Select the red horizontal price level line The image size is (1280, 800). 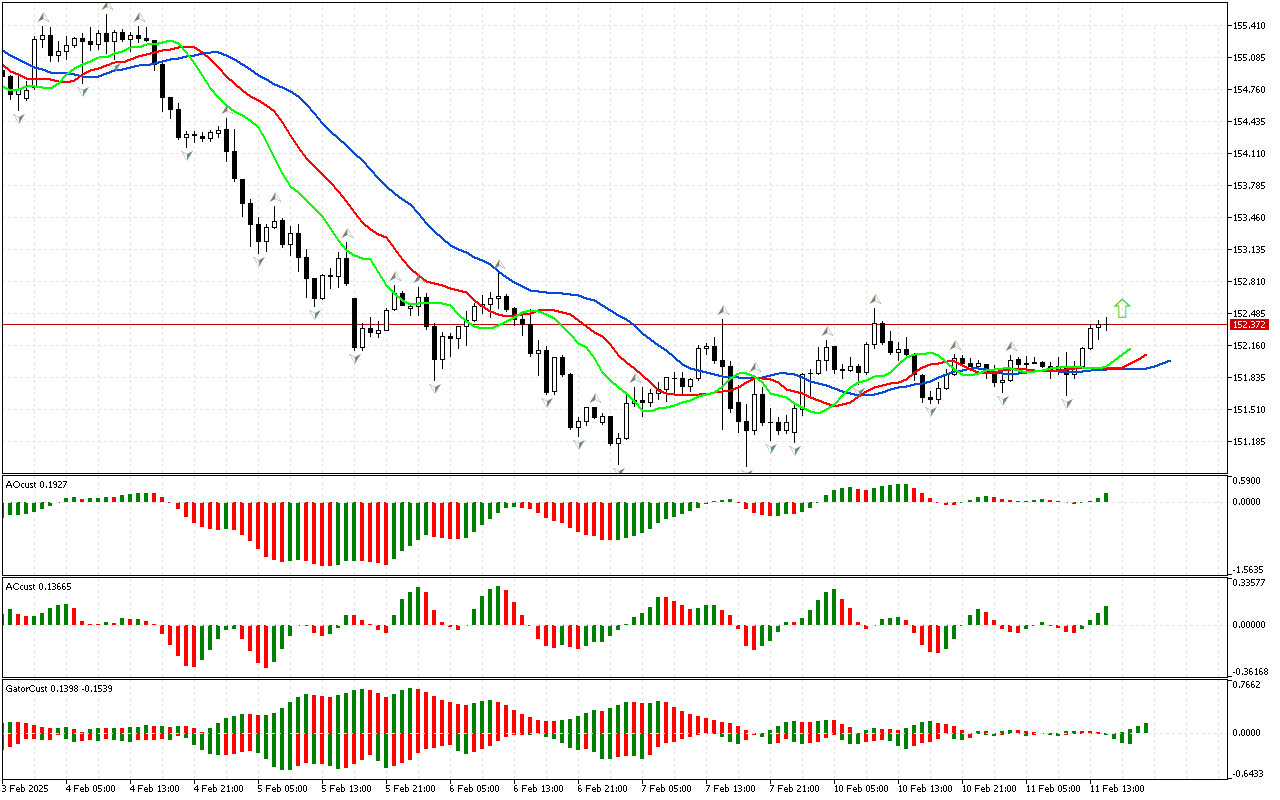(x=600, y=325)
